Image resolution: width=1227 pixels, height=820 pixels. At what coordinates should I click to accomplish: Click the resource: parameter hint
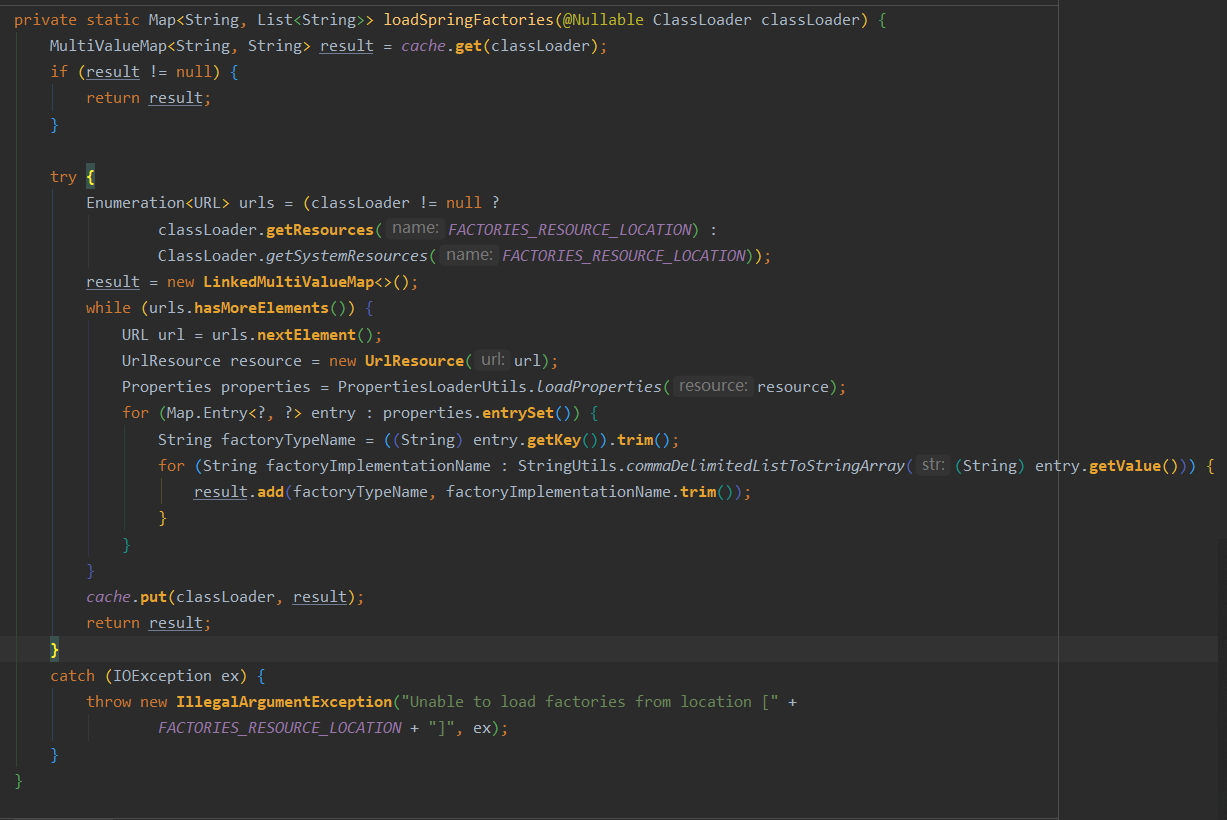pyautogui.click(x=713, y=386)
